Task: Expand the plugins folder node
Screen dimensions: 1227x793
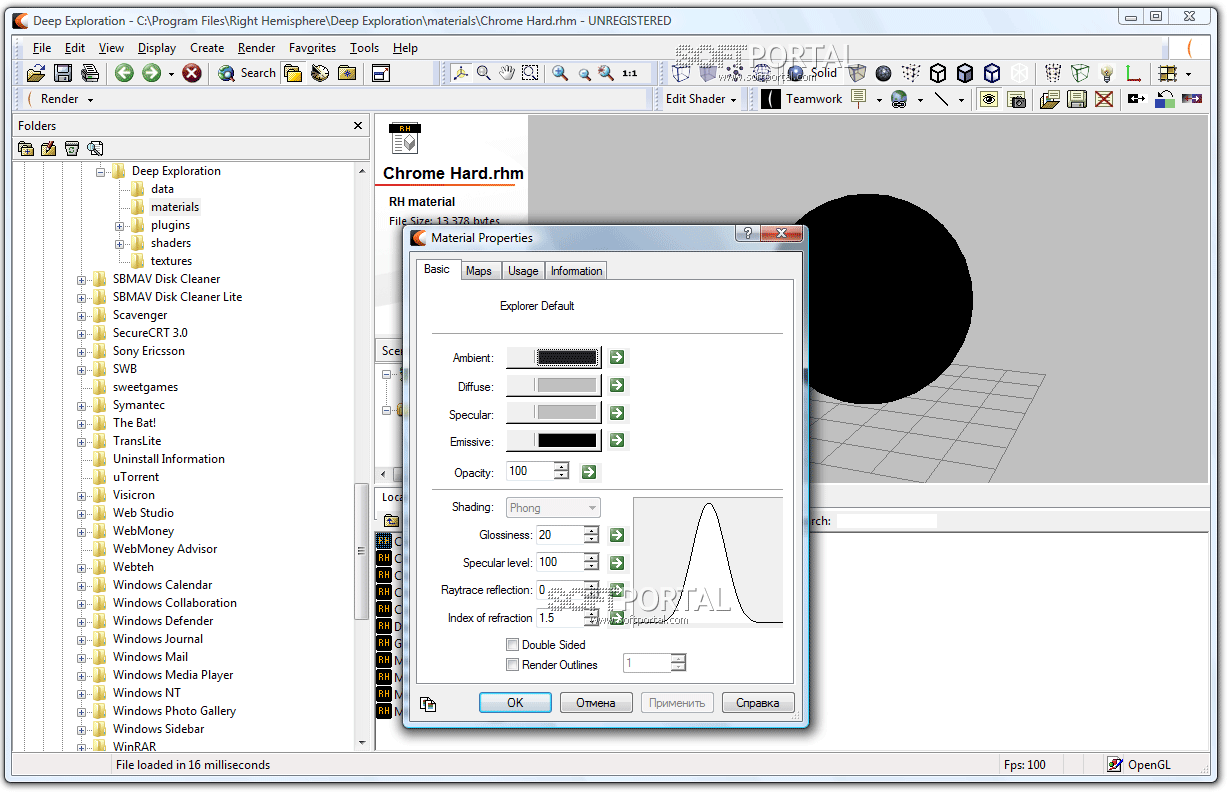Action: [120, 225]
